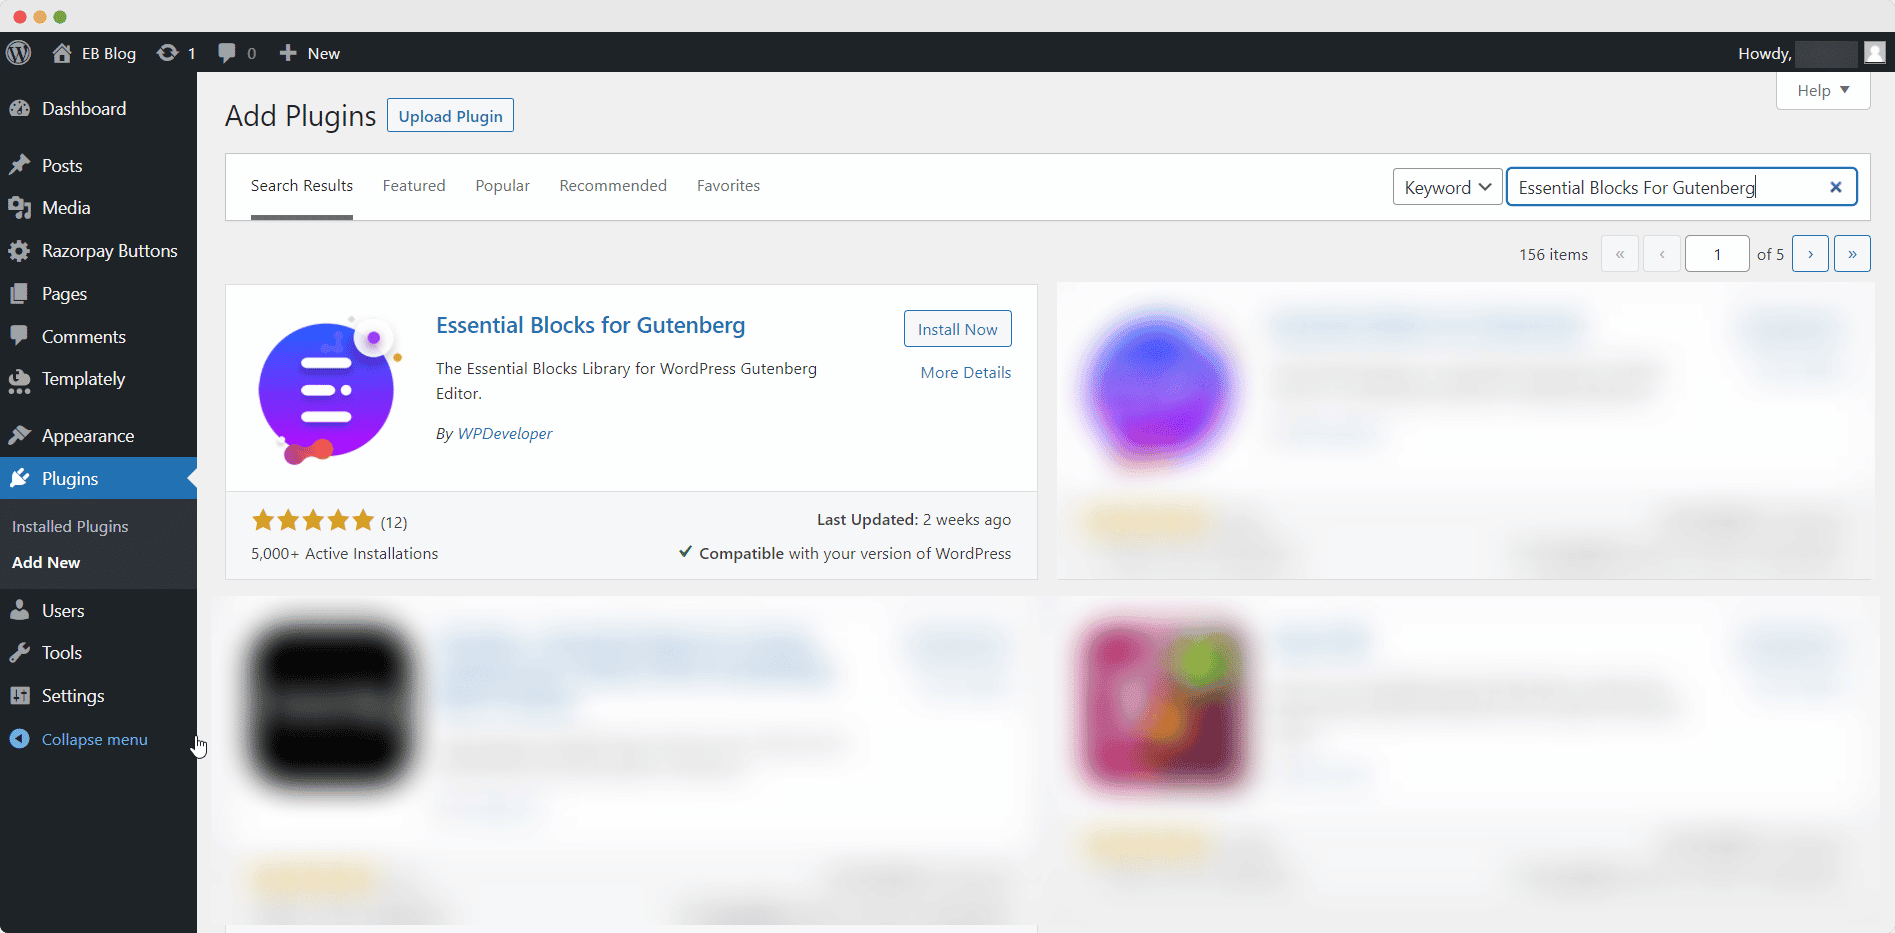The height and width of the screenshot is (933, 1895).
Task: Click WPDeveloper author link
Action: [x=504, y=433]
